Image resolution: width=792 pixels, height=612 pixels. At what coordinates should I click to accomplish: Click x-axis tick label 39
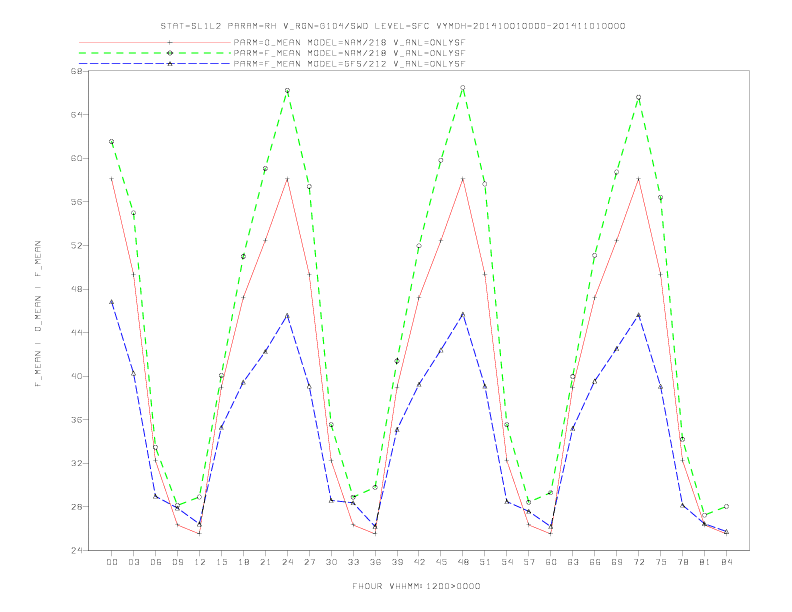tap(397, 562)
